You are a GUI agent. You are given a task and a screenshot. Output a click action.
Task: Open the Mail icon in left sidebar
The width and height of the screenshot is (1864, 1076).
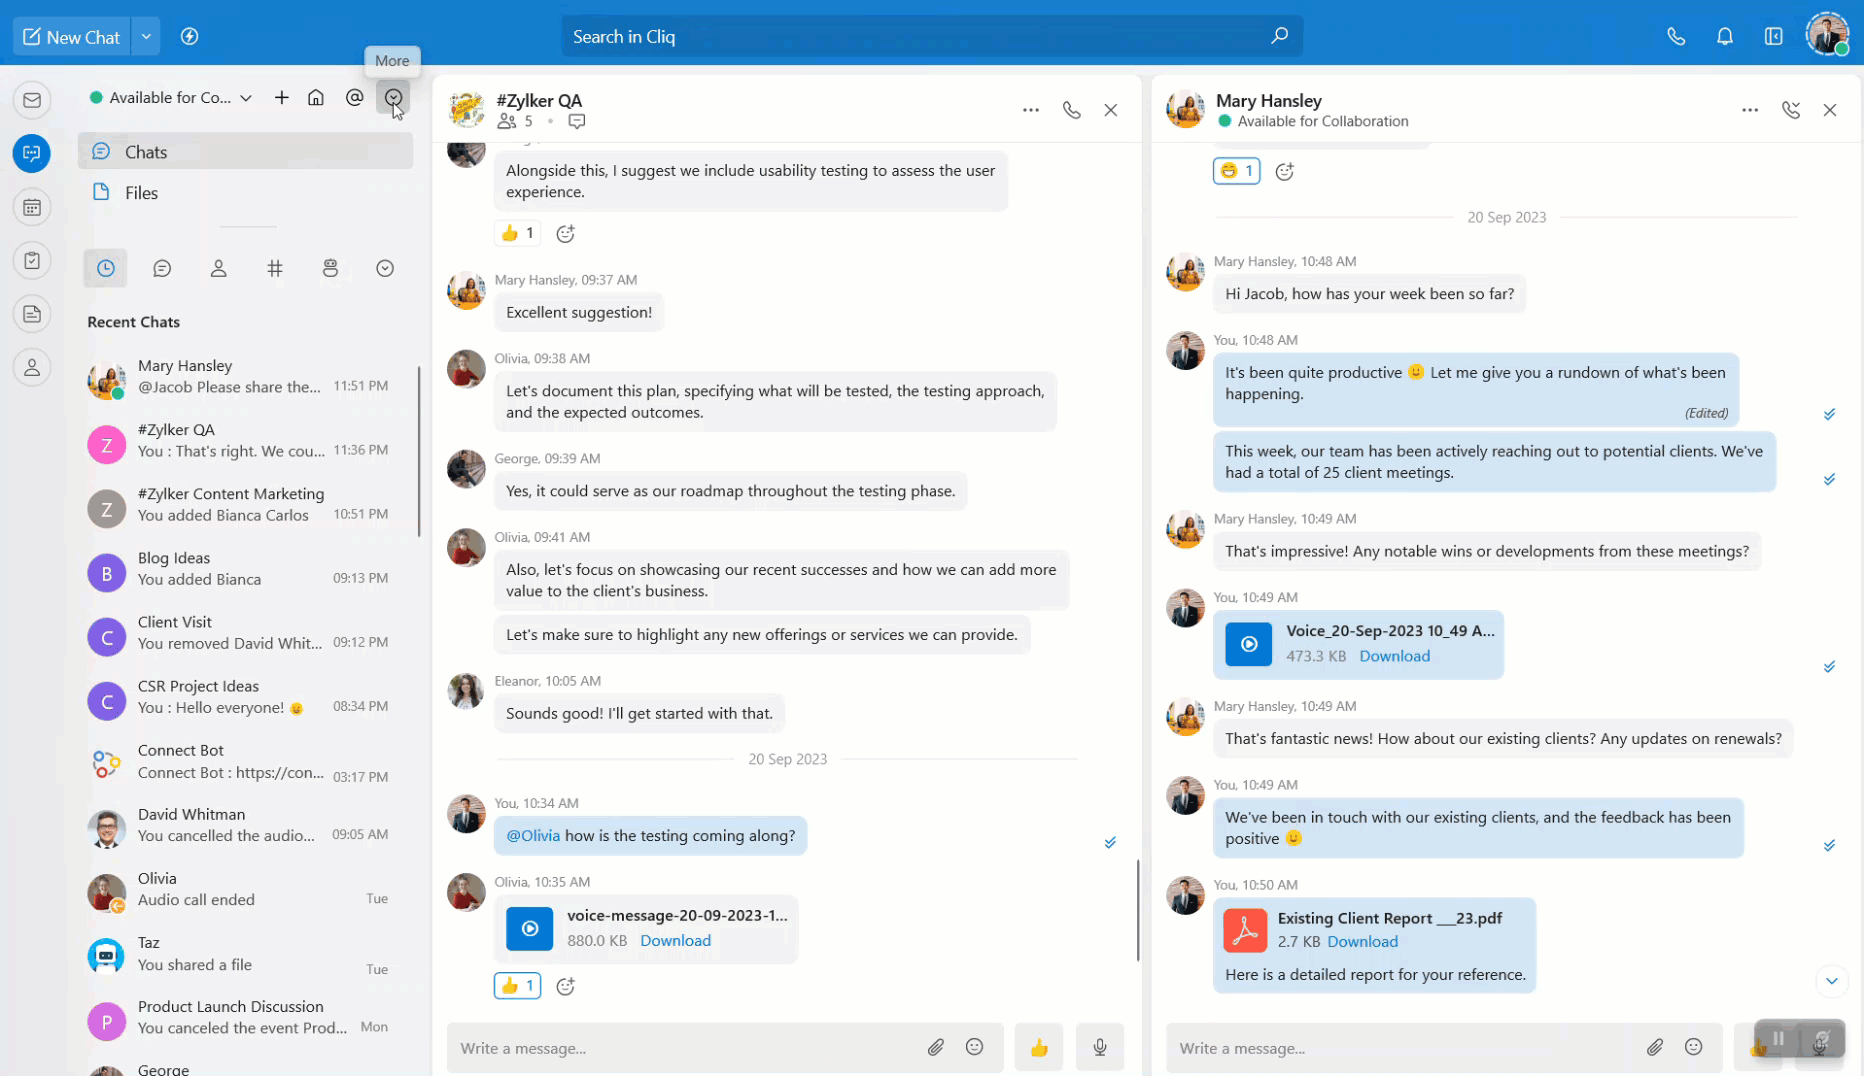32,100
